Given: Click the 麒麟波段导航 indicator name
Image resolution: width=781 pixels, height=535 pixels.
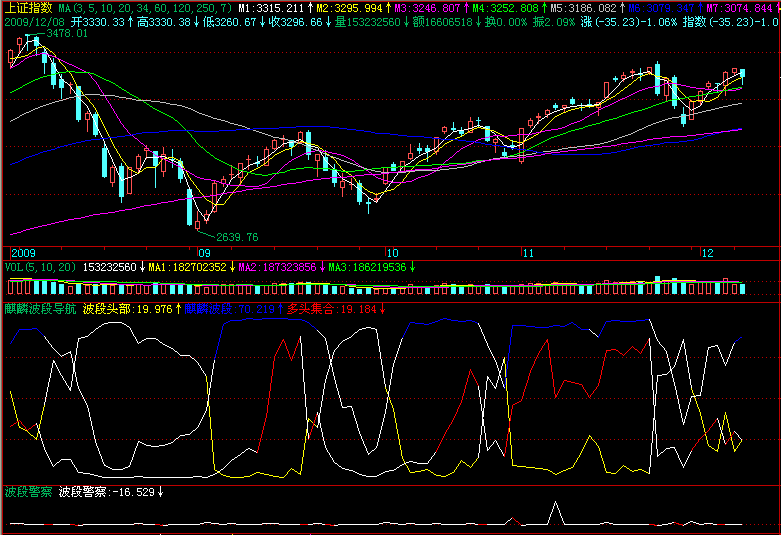Looking at the screenshot, I should [x=39, y=309].
